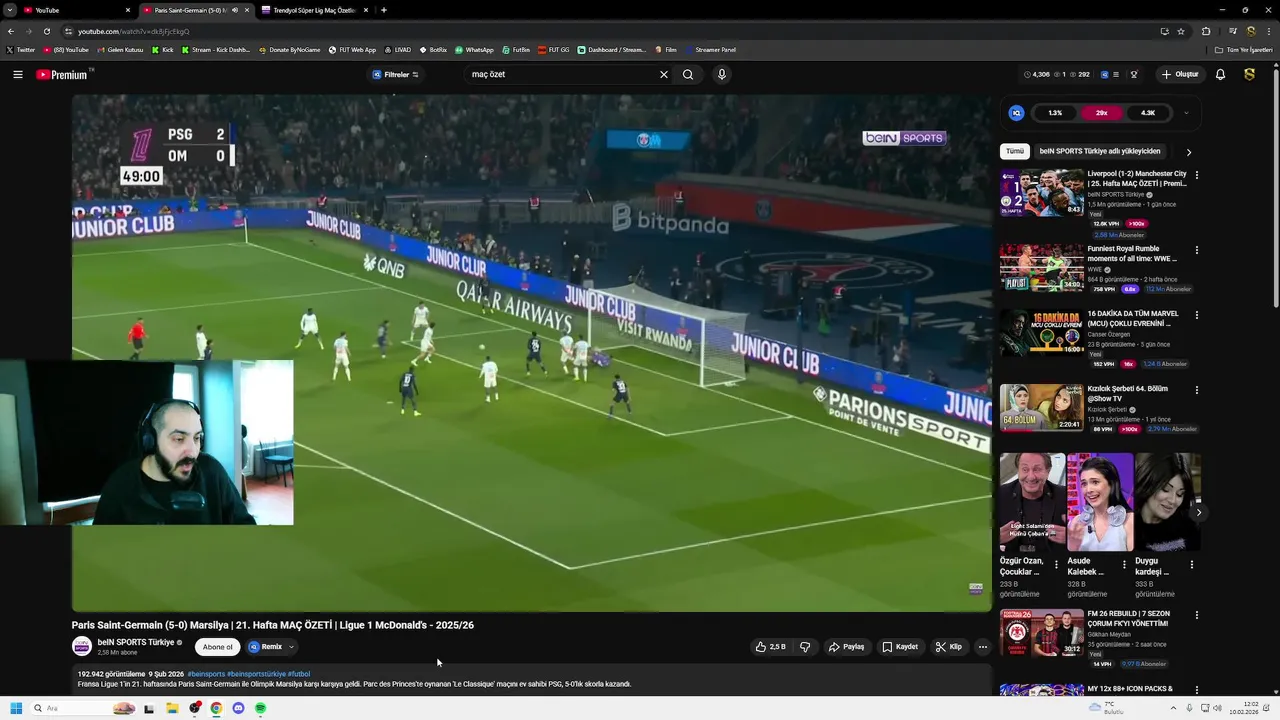Open Spotify from the taskbar
The width and height of the screenshot is (1280, 720).
click(260, 708)
